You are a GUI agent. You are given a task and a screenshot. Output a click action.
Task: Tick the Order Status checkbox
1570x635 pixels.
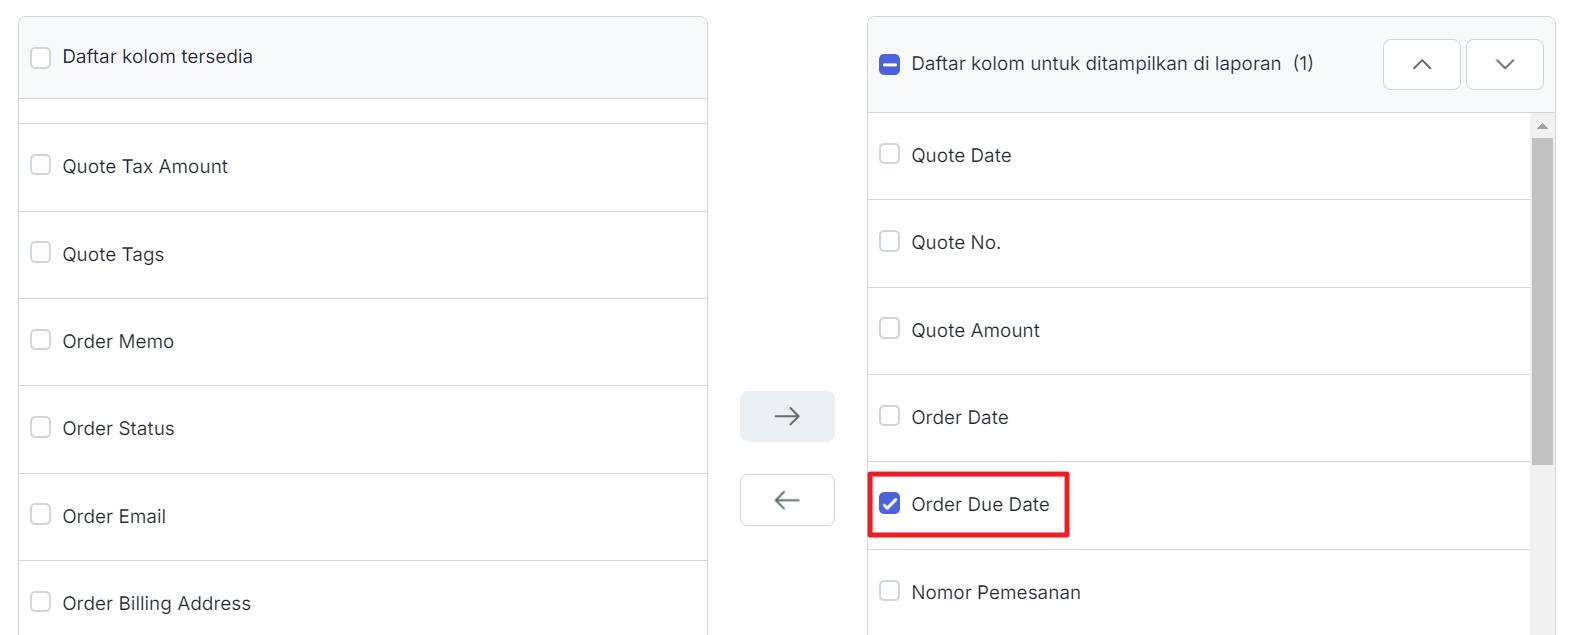(x=41, y=428)
